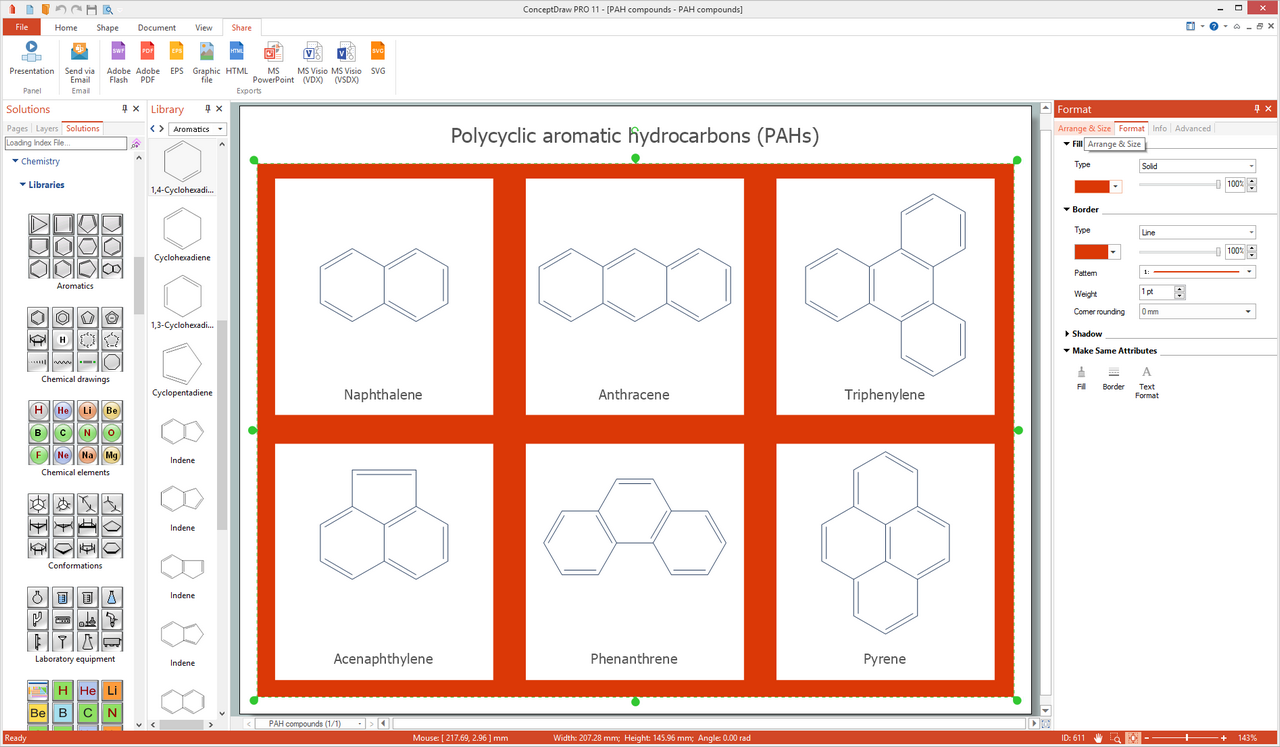Open the Border Type dropdown

[1197, 231]
